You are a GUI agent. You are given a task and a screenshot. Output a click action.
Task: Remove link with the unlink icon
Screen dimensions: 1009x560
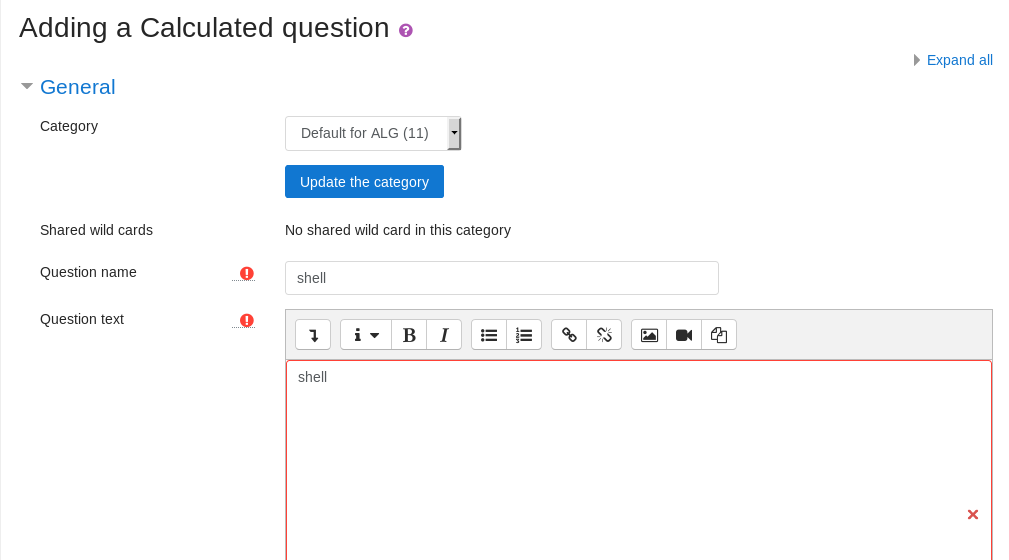click(x=604, y=335)
